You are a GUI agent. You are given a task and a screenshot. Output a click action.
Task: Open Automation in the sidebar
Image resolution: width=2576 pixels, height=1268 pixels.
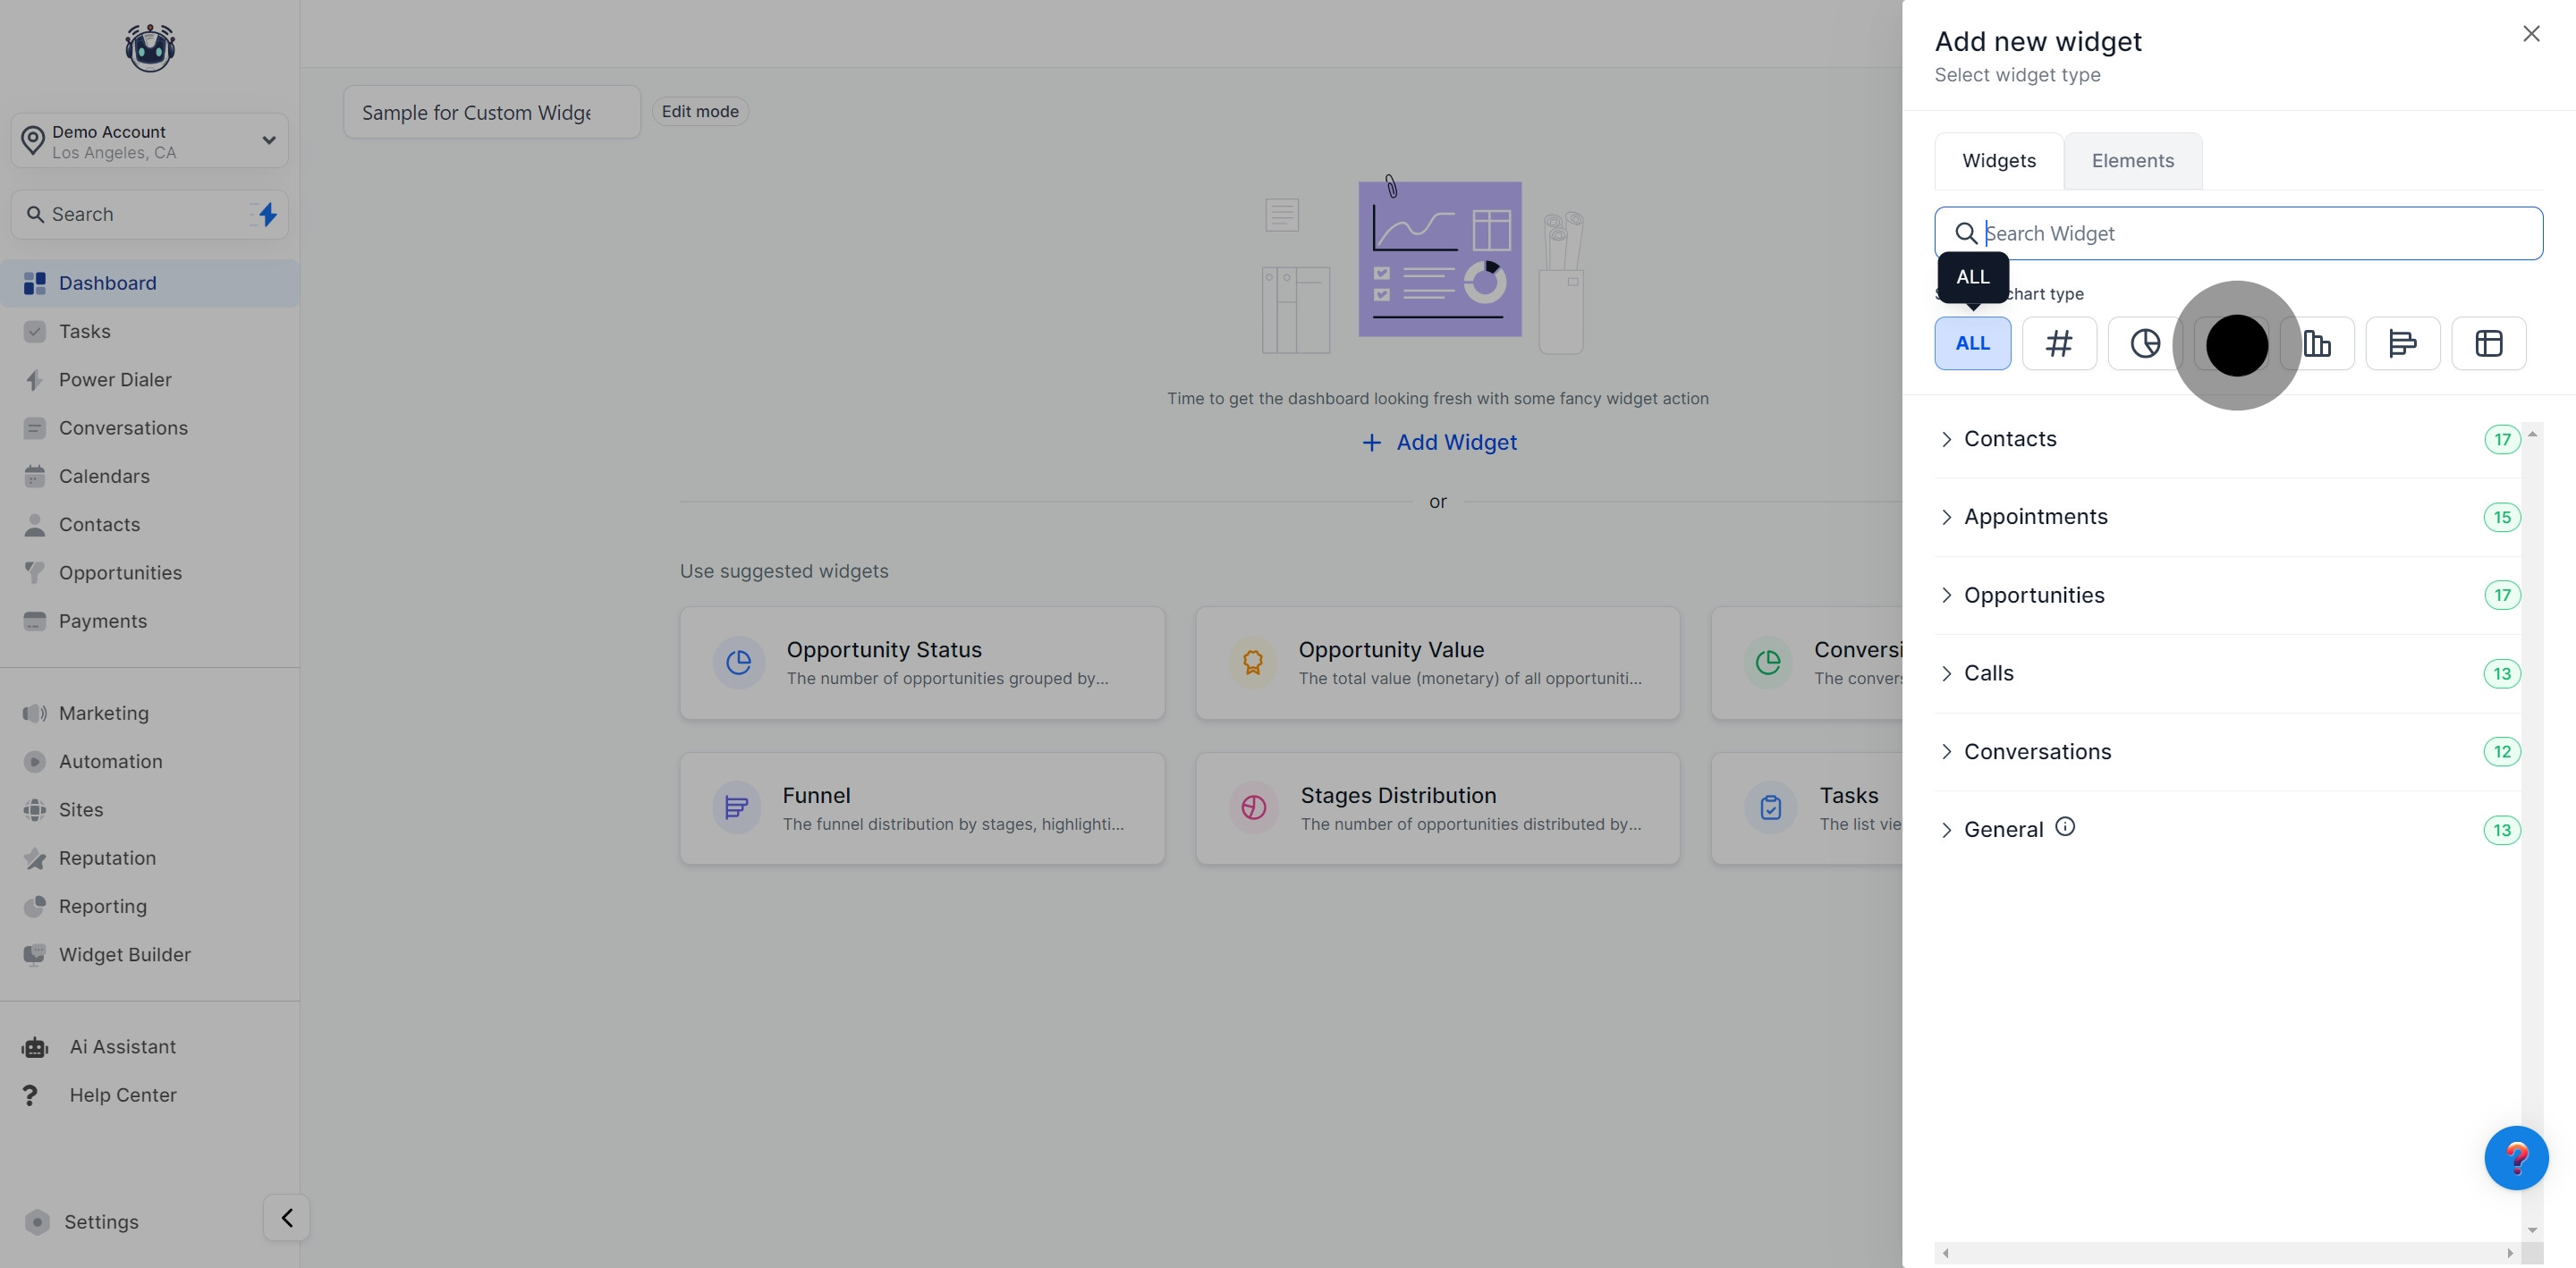click(x=150, y=761)
